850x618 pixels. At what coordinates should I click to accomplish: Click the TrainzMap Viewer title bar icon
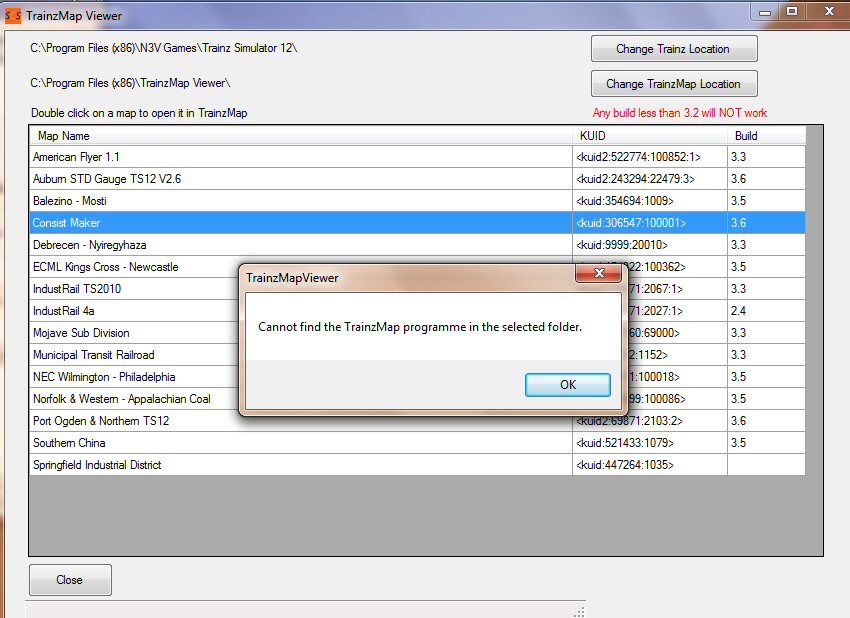[13, 16]
